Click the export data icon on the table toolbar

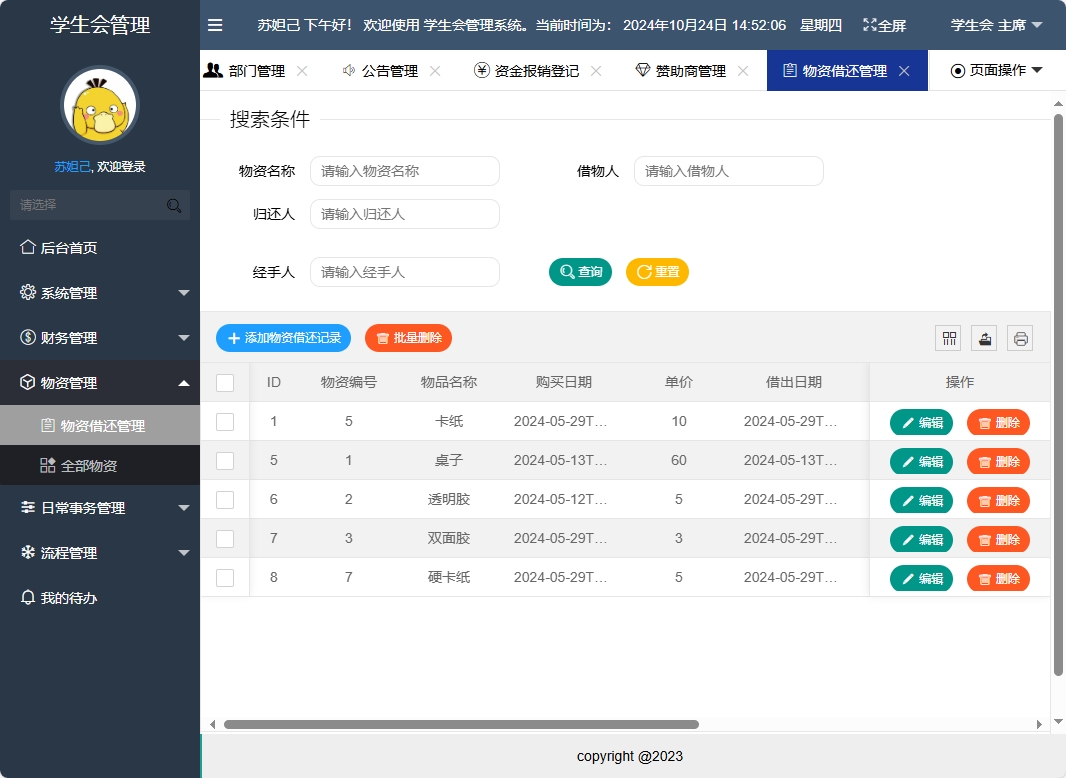[983, 338]
